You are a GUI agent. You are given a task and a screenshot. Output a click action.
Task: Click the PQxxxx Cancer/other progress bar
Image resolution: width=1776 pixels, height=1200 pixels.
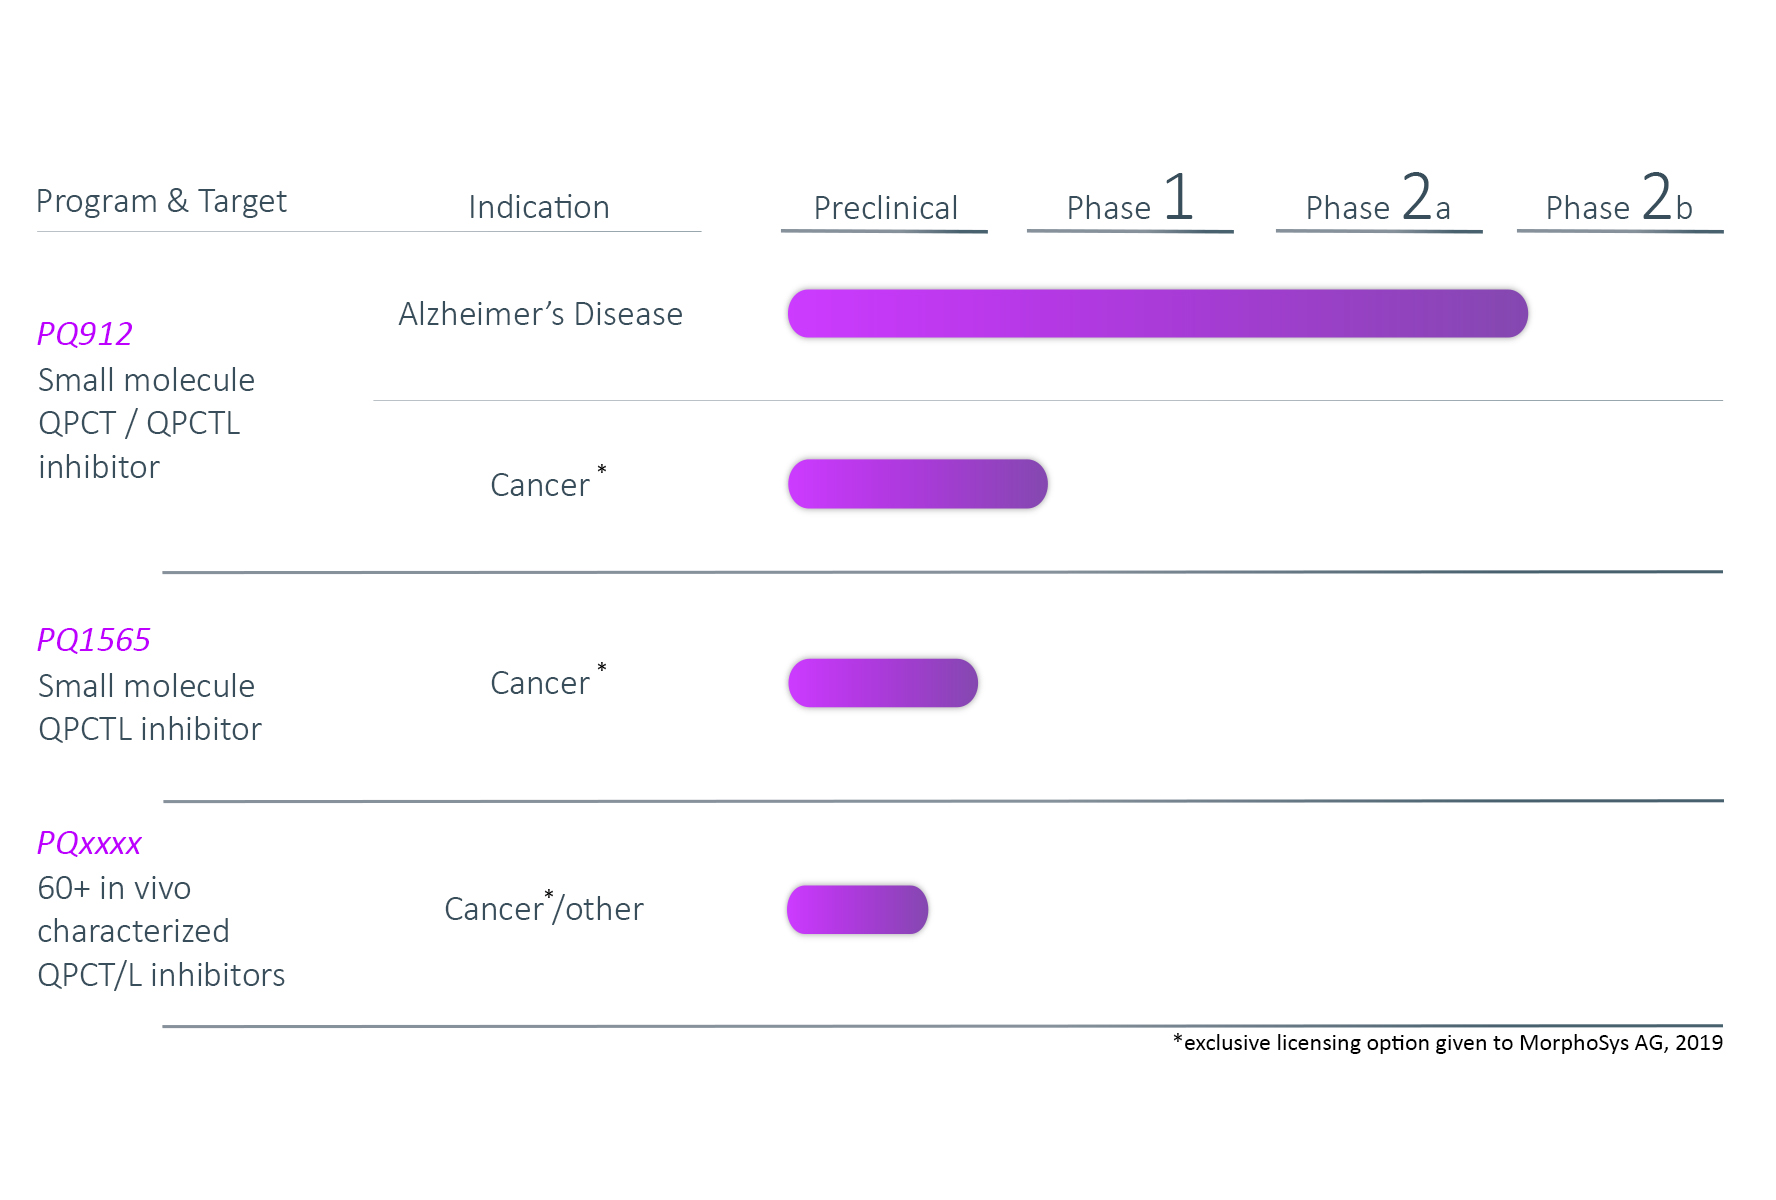click(x=857, y=909)
